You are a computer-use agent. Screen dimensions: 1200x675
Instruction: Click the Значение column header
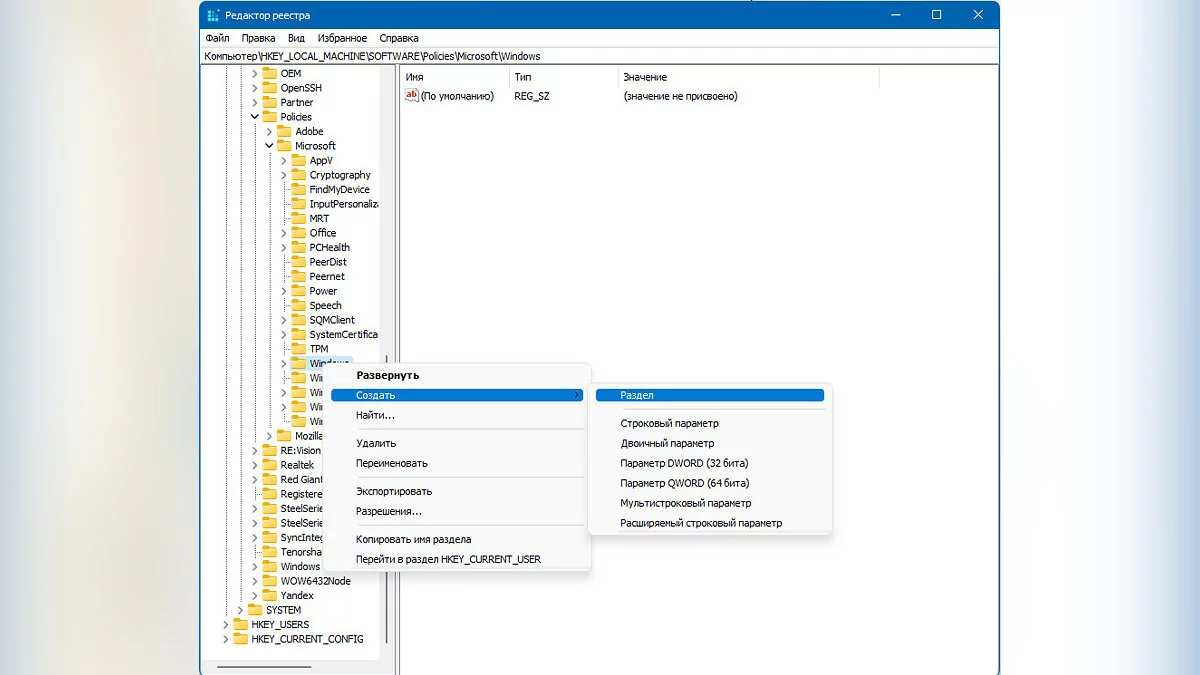(645, 77)
